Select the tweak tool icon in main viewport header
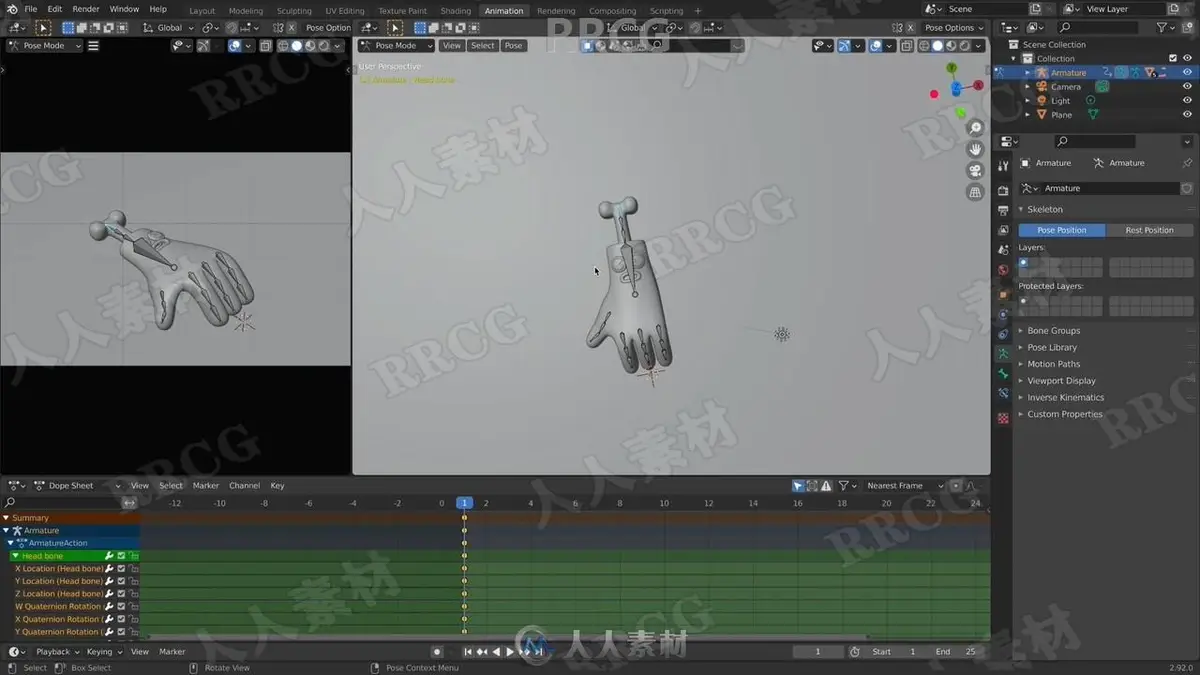Screen dimensions: 1200x675 [x=396, y=28]
